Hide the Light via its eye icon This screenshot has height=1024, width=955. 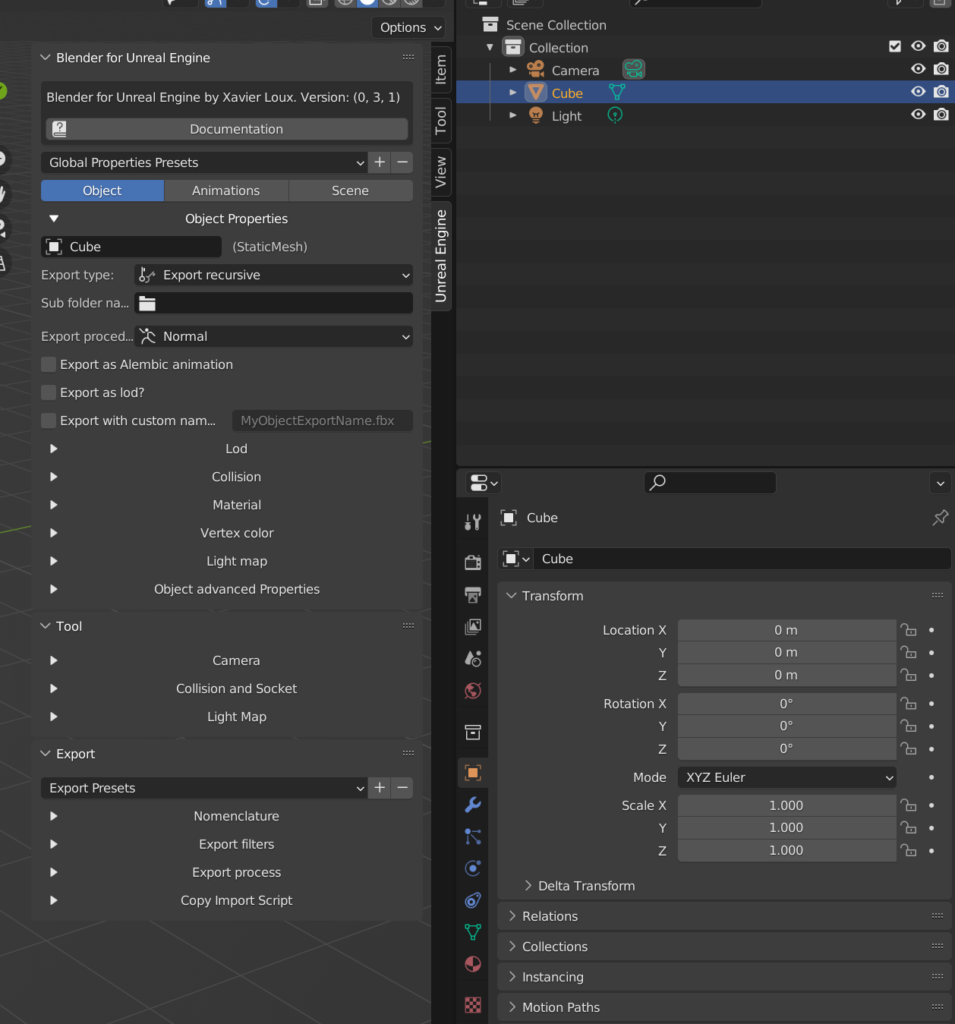(x=918, y=114)
